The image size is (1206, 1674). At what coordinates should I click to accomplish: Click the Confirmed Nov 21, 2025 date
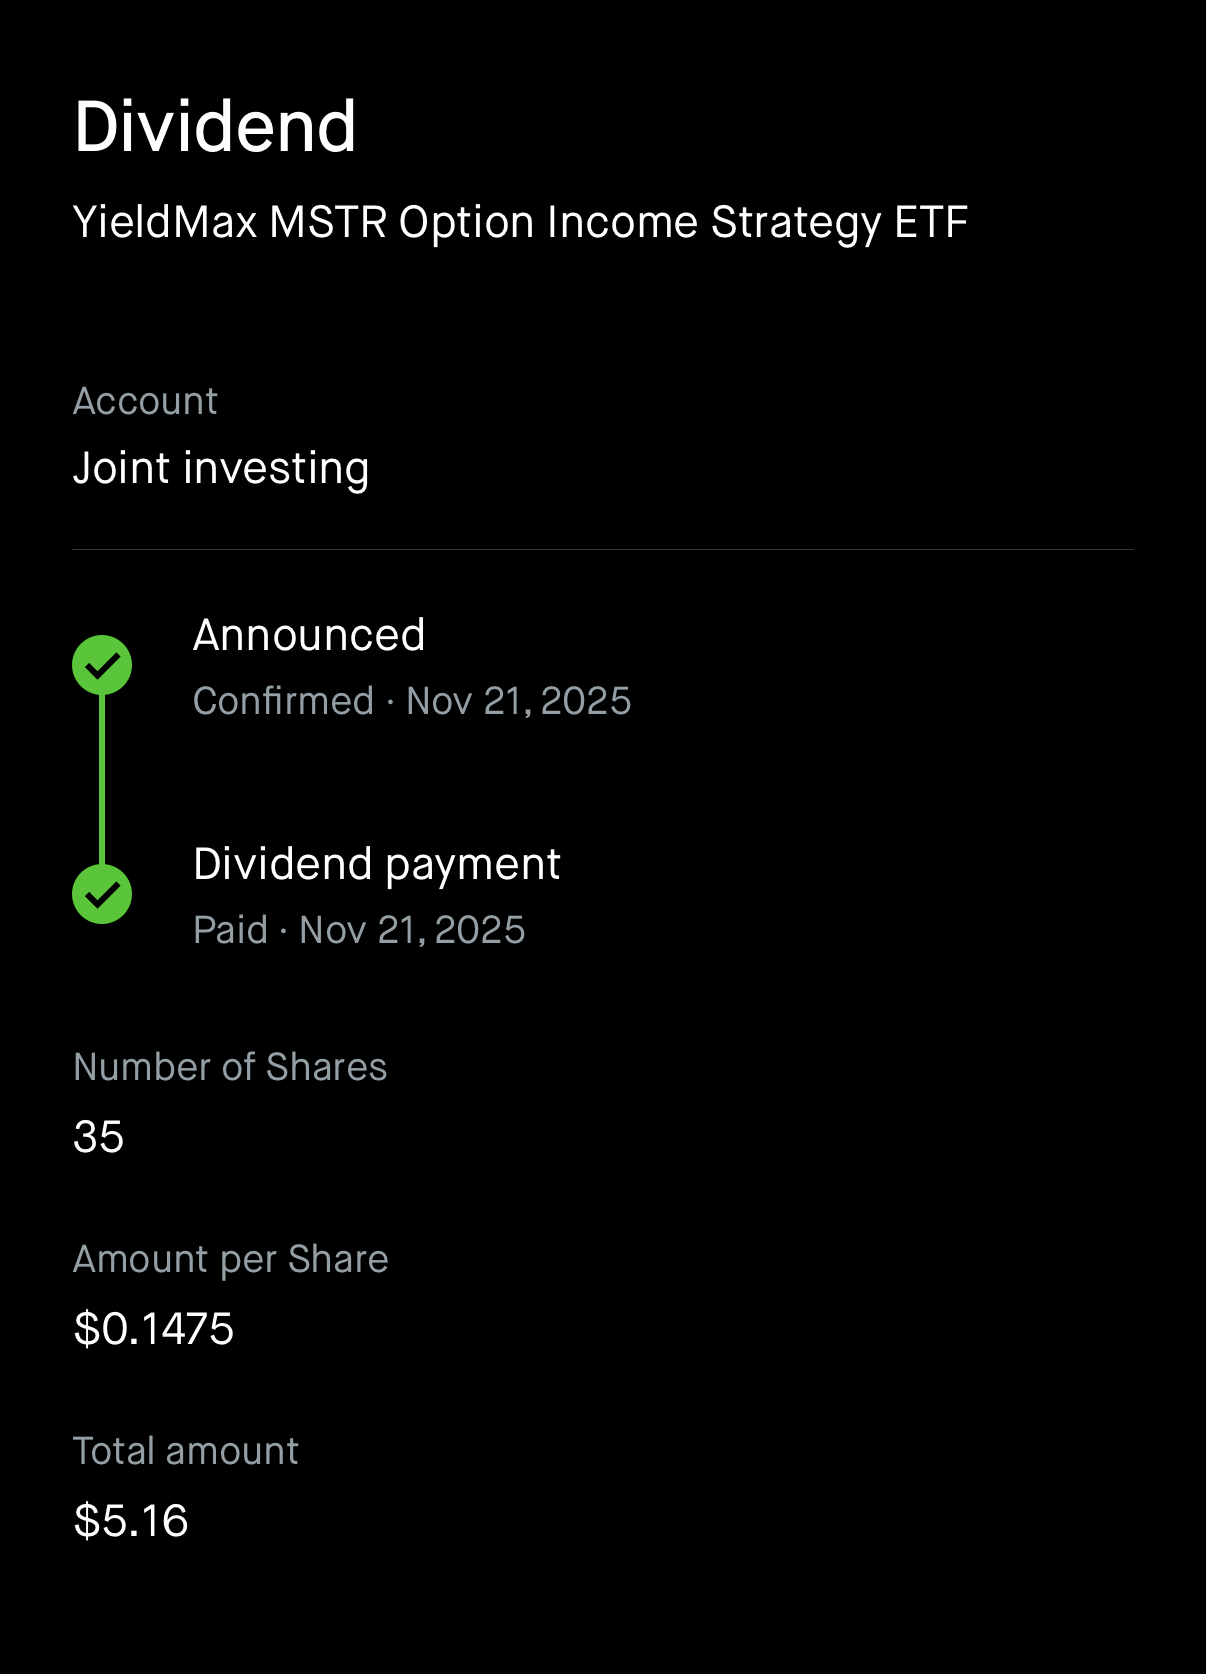click(518, 701)
